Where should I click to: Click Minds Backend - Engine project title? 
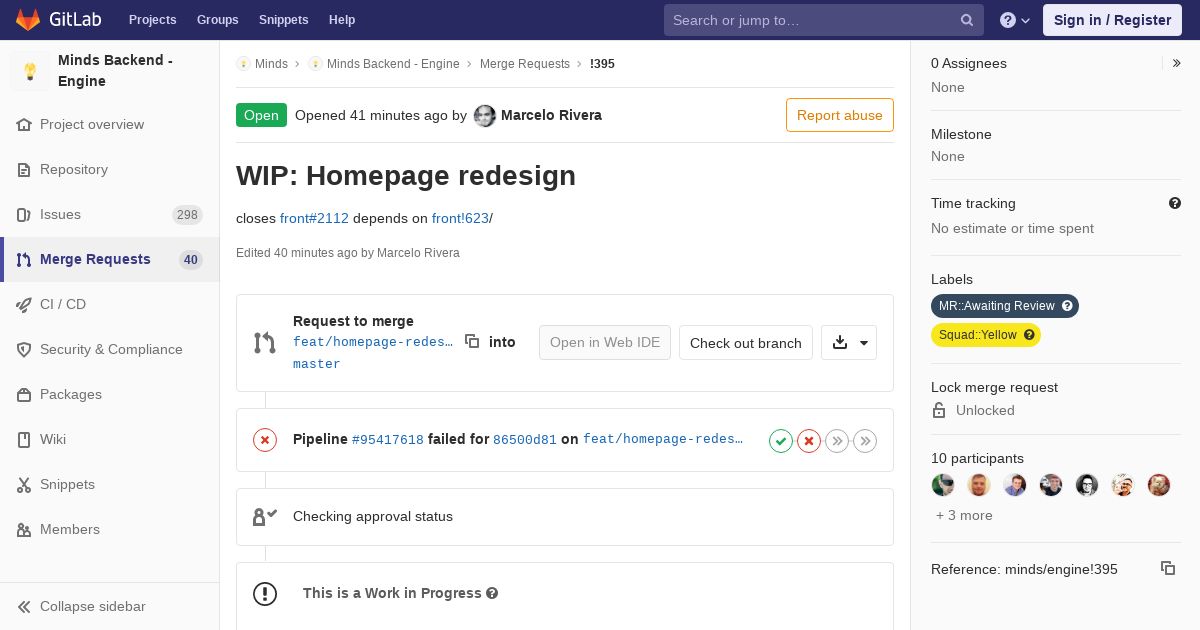pos(116,71)
